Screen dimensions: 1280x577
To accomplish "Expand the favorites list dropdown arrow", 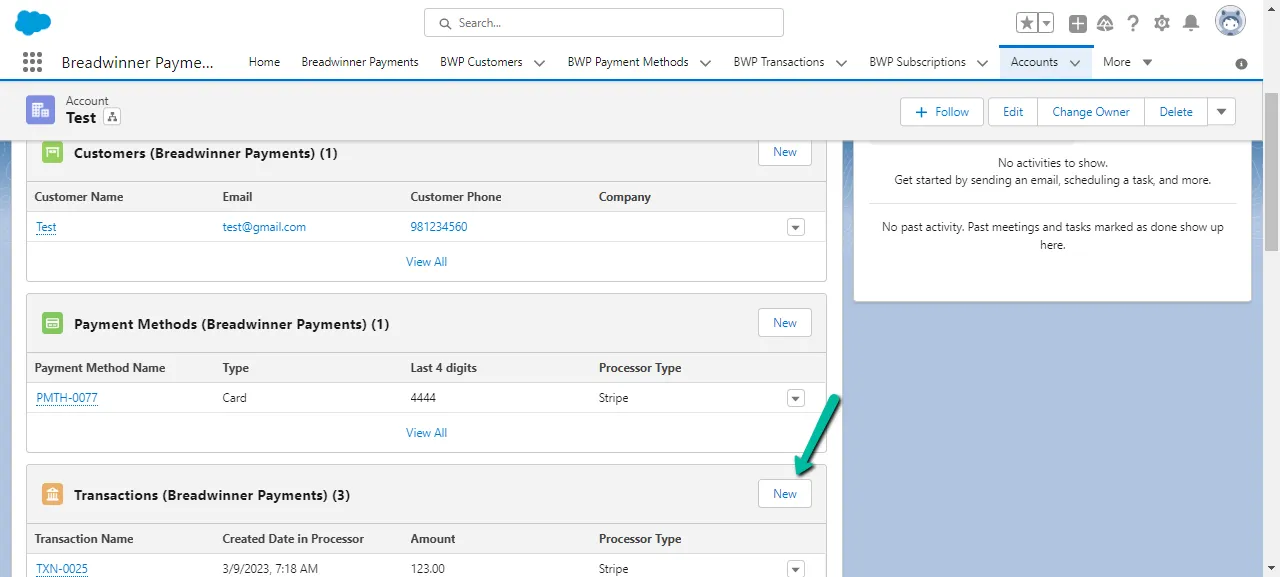I will 1046,23.
